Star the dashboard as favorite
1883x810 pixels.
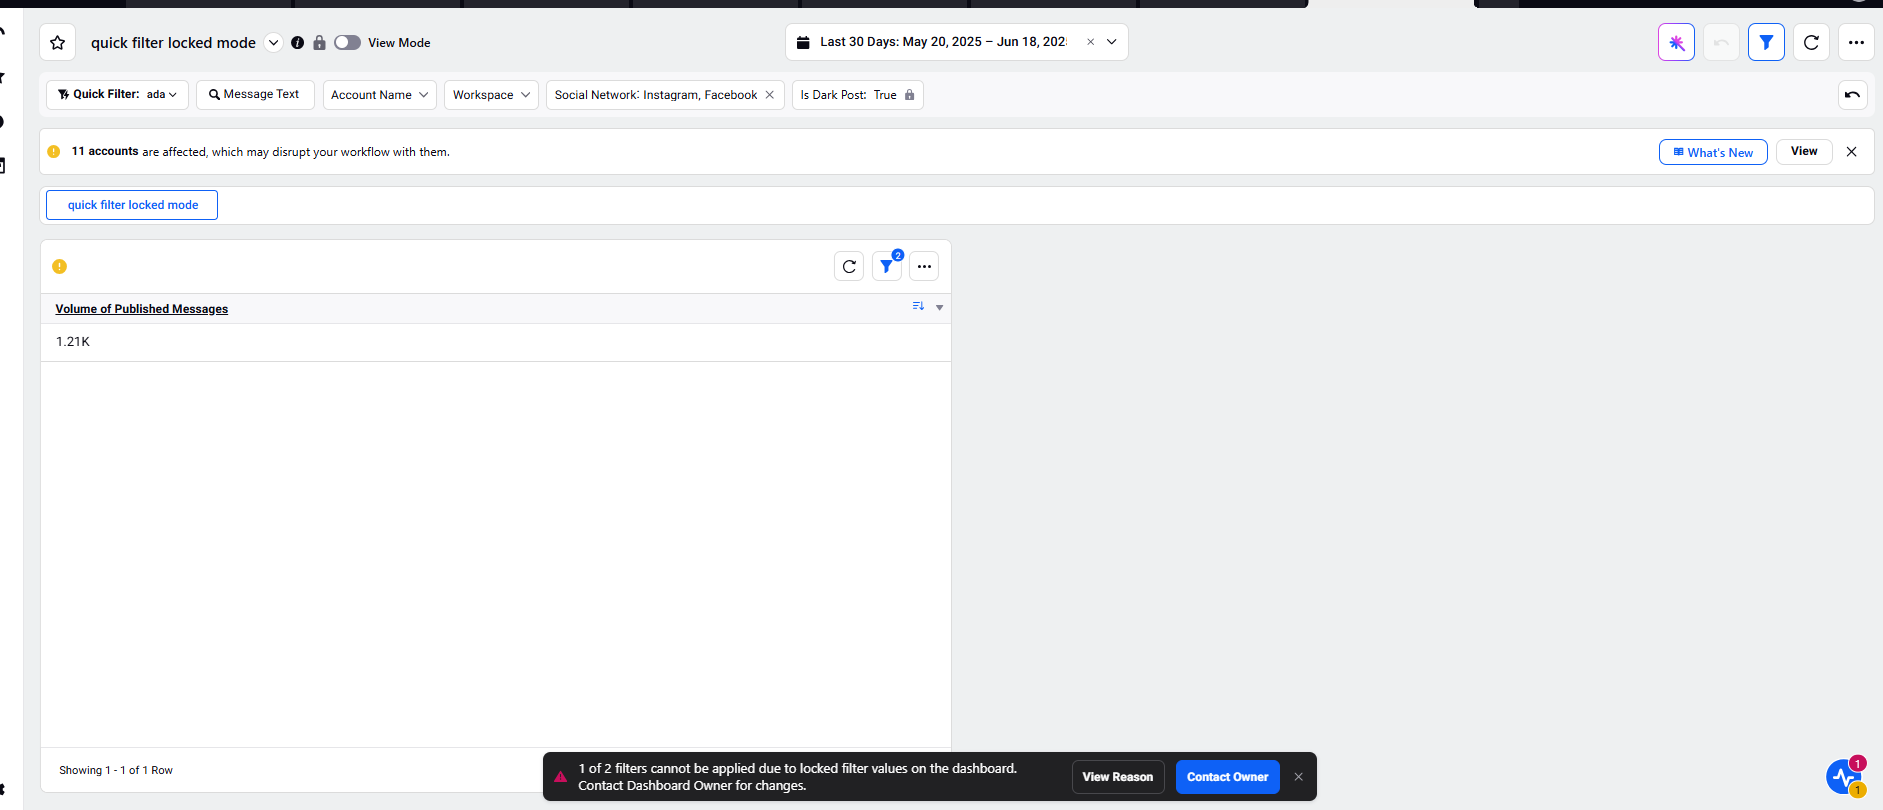click(58, 43)
